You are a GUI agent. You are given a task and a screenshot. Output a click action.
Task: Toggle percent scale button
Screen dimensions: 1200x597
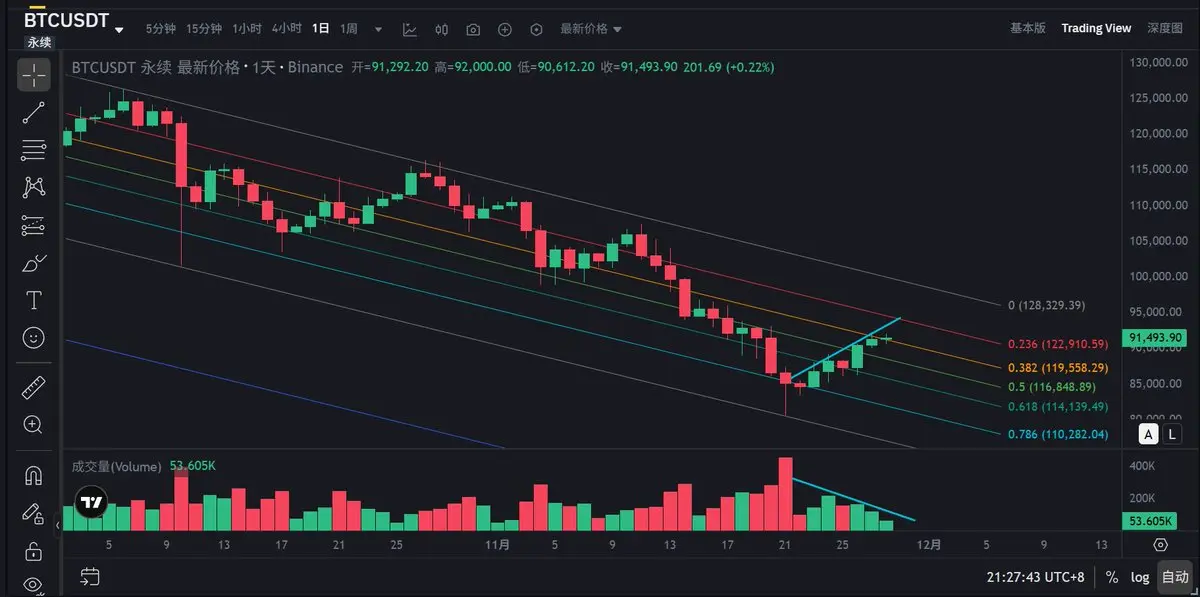(1112, 577)
